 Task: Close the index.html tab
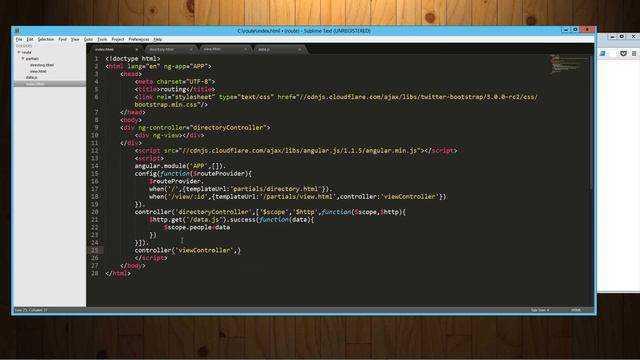click(137, 49)
